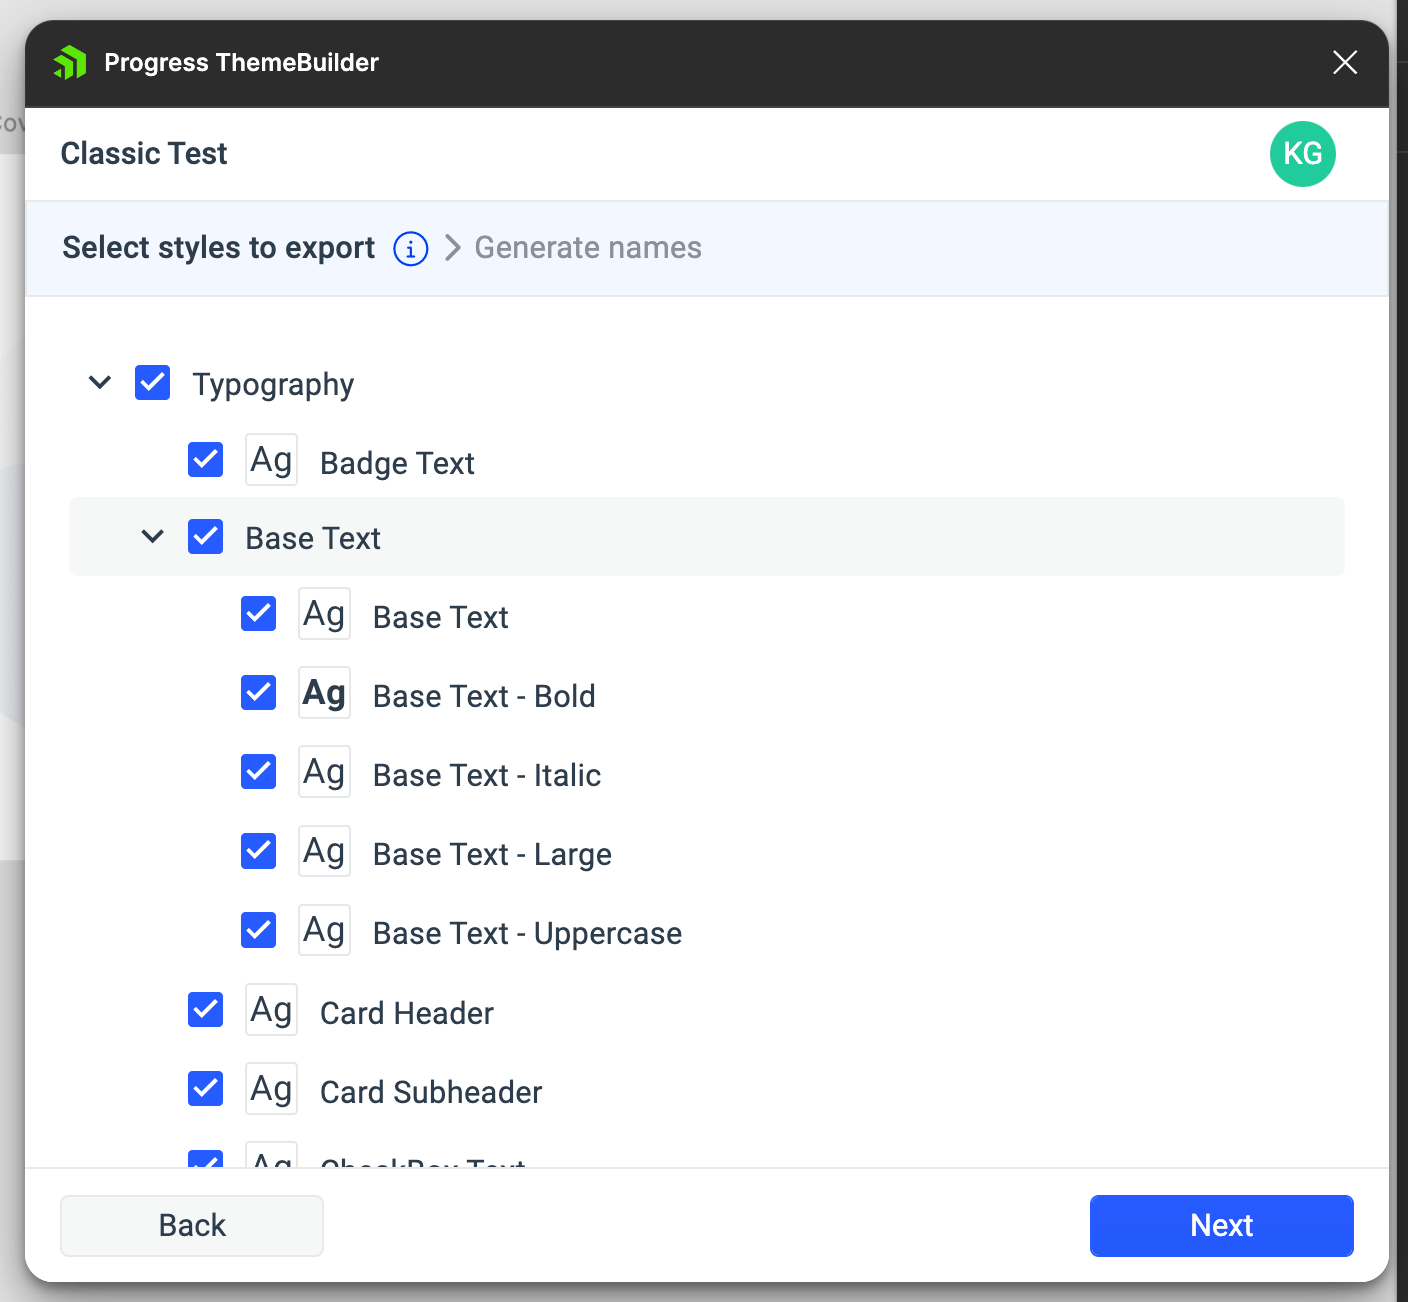
Task: Uncheck the Typography checkbox
Action: pos(153,382)
